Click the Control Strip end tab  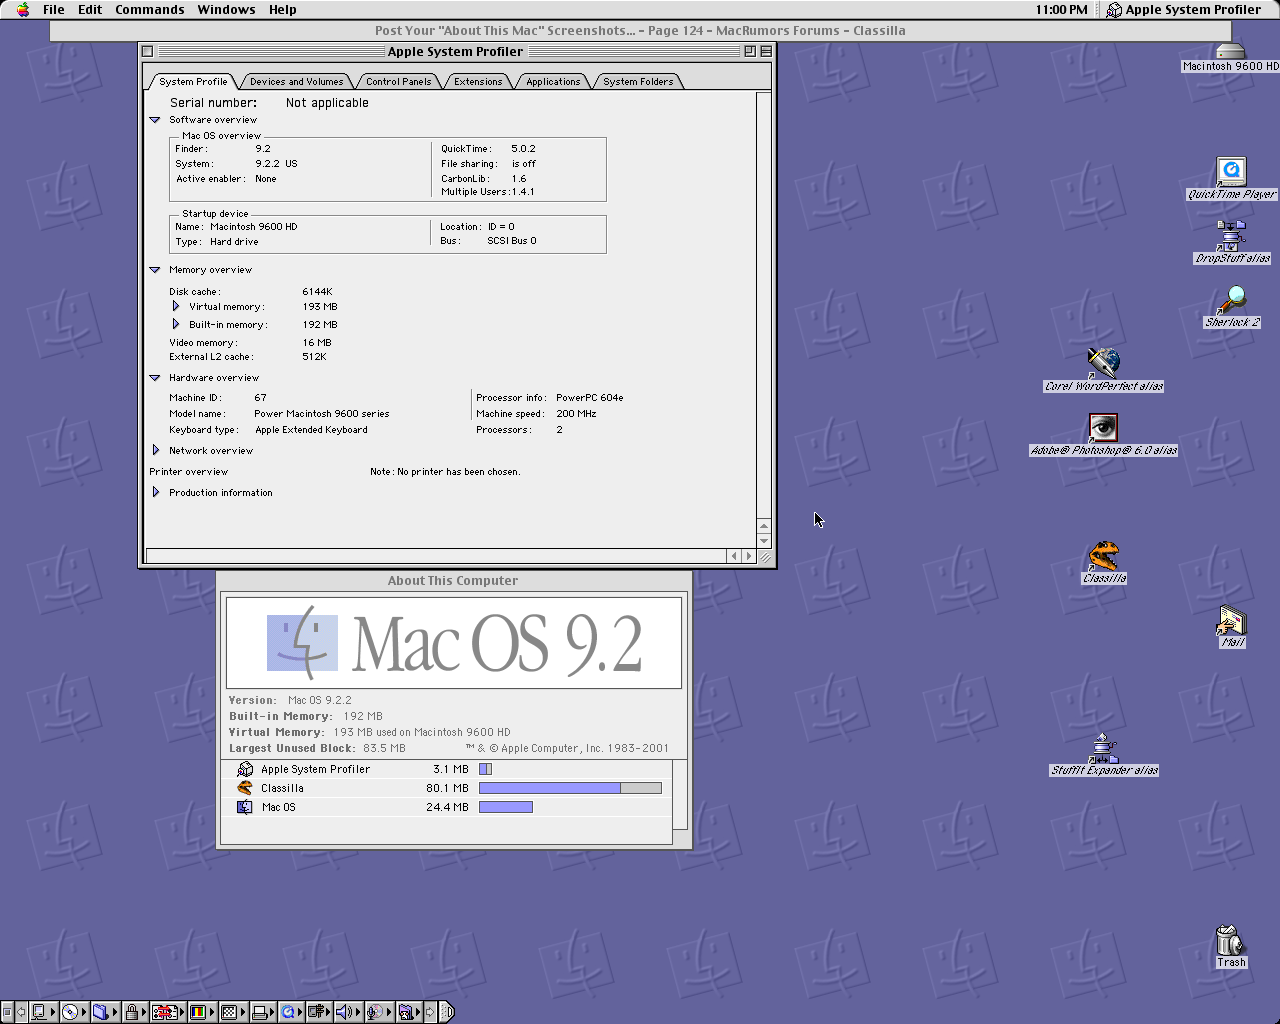point(446,1012)
